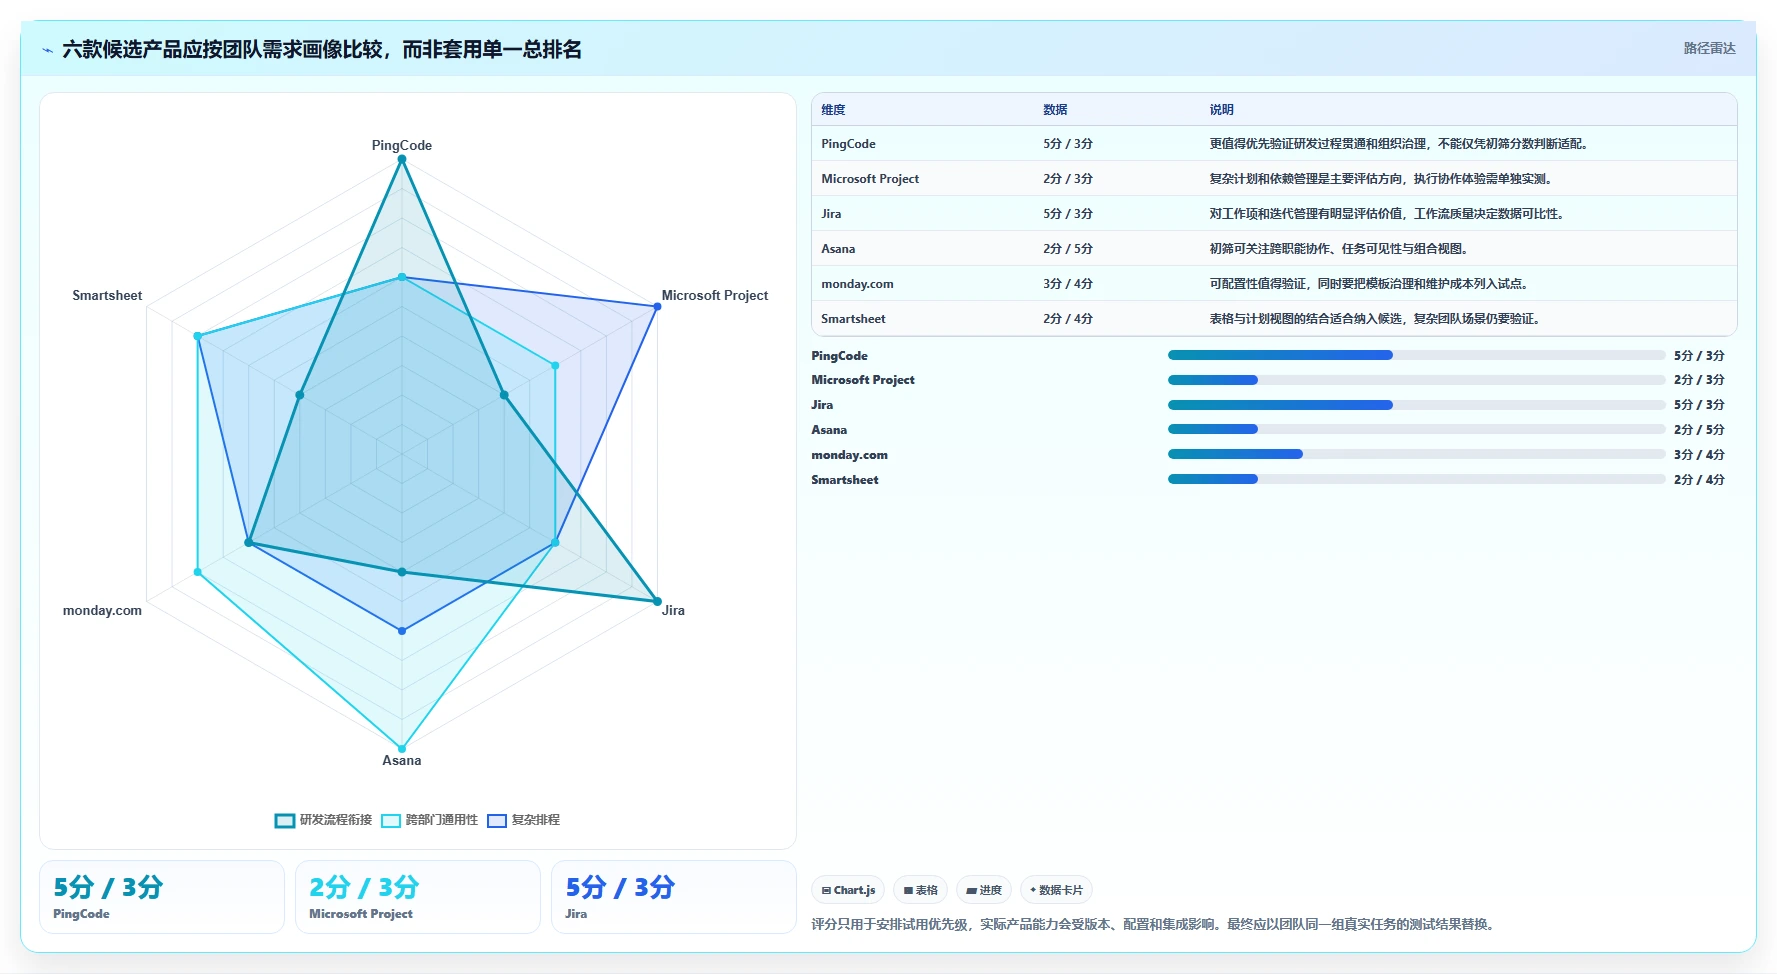Click monday.com label in the progress list
The height and width of the screenshot is (974, 1777).
point(849,455)
